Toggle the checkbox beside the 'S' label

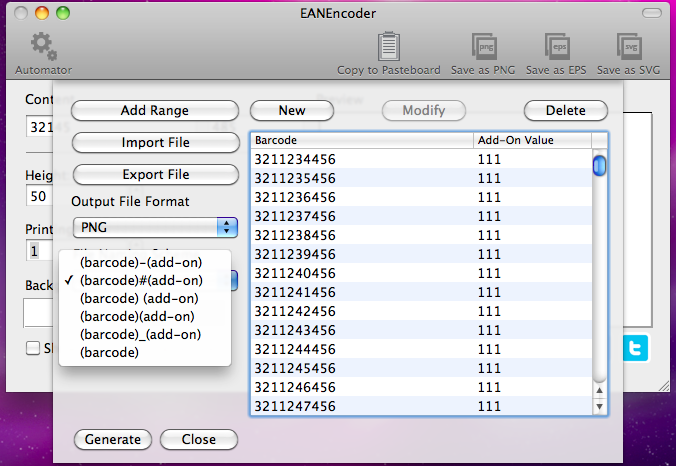33,348
